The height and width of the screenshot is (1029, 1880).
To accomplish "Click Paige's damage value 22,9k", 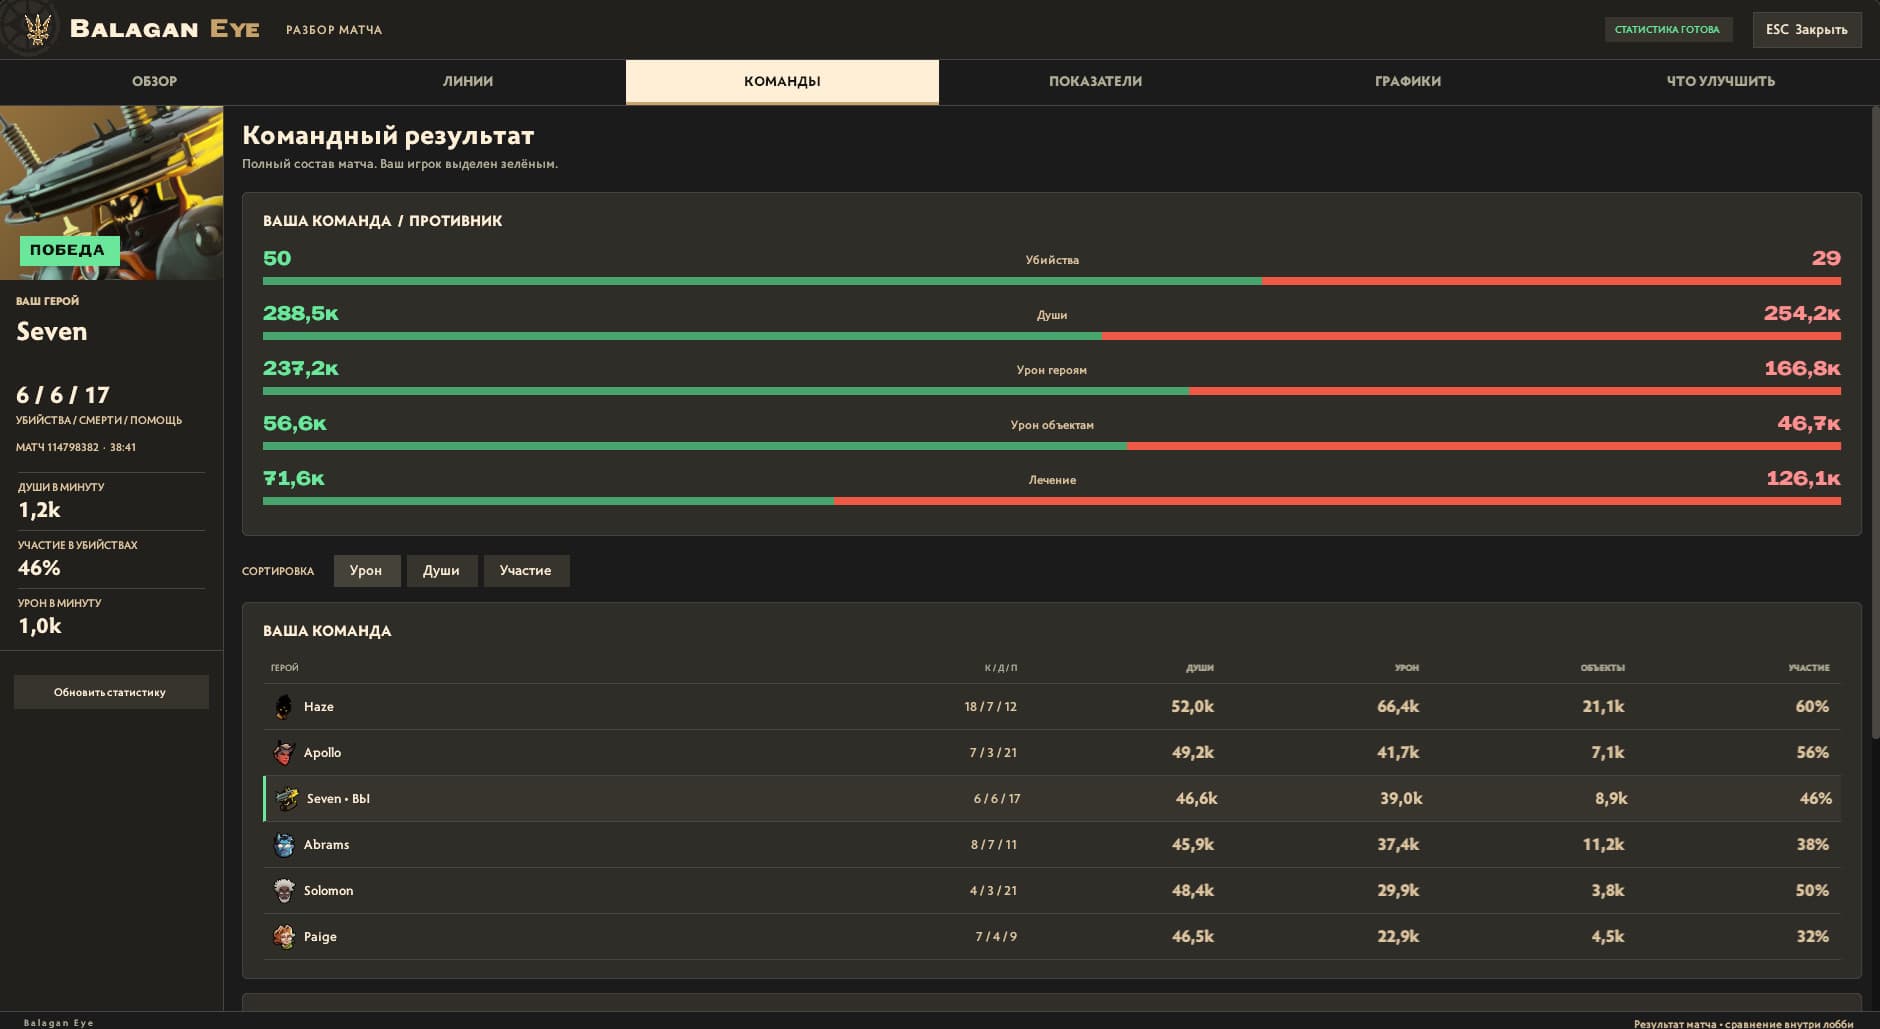I will pos(1398,937).
